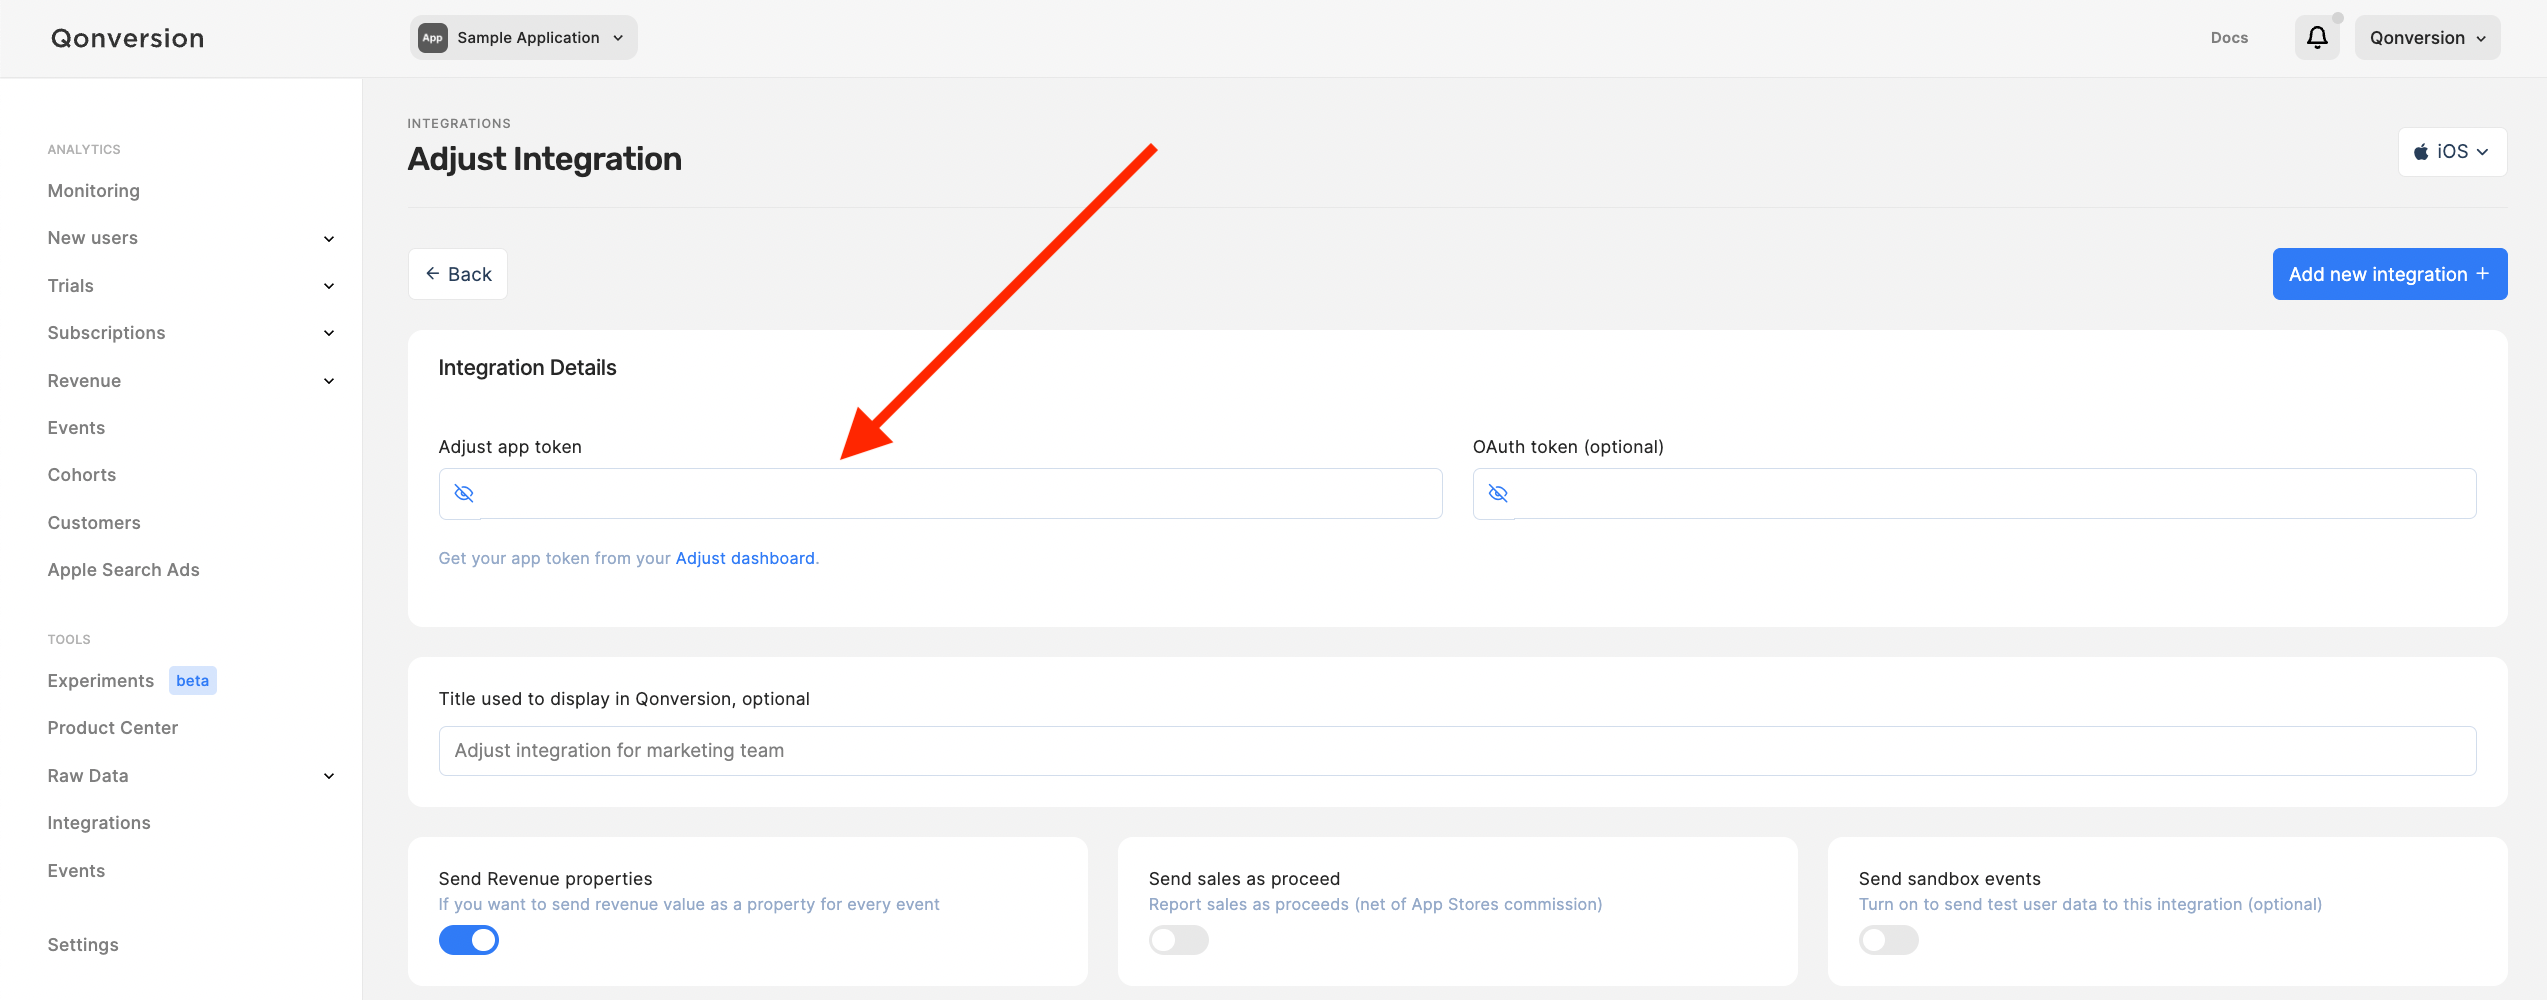Open the Sample Application dropdown
Image resolution: width=2547 pixels, height=1000 pixels.
523,38
